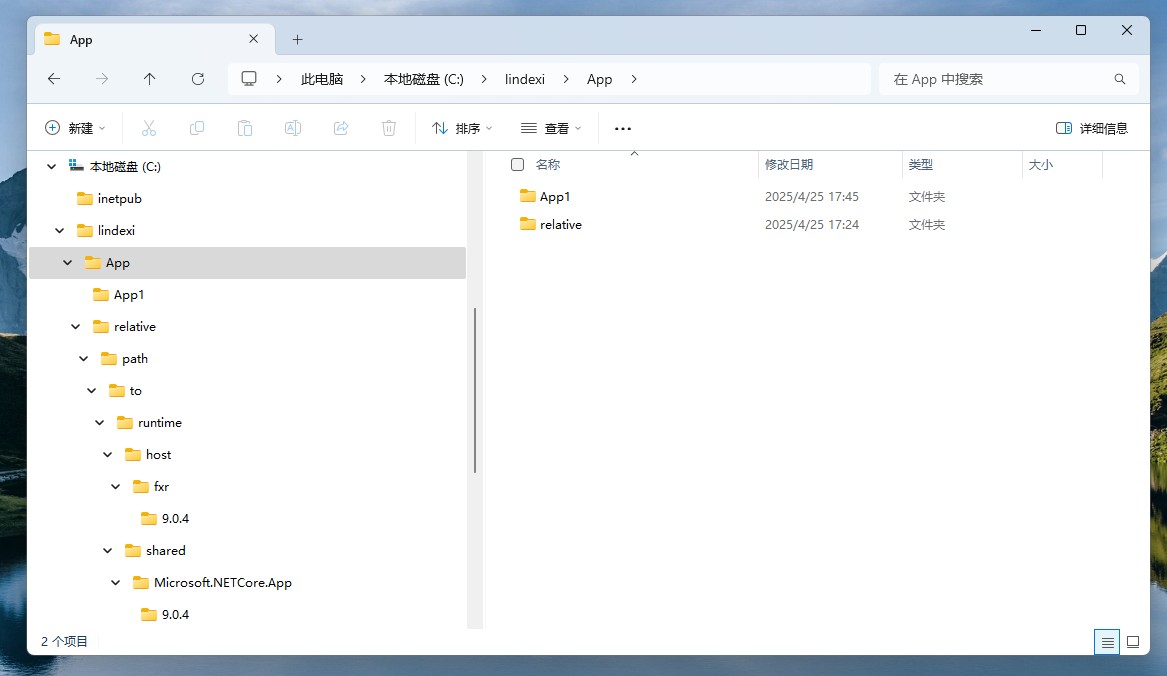Collapse the runtime folder in tree

click(x=100, y=423)
